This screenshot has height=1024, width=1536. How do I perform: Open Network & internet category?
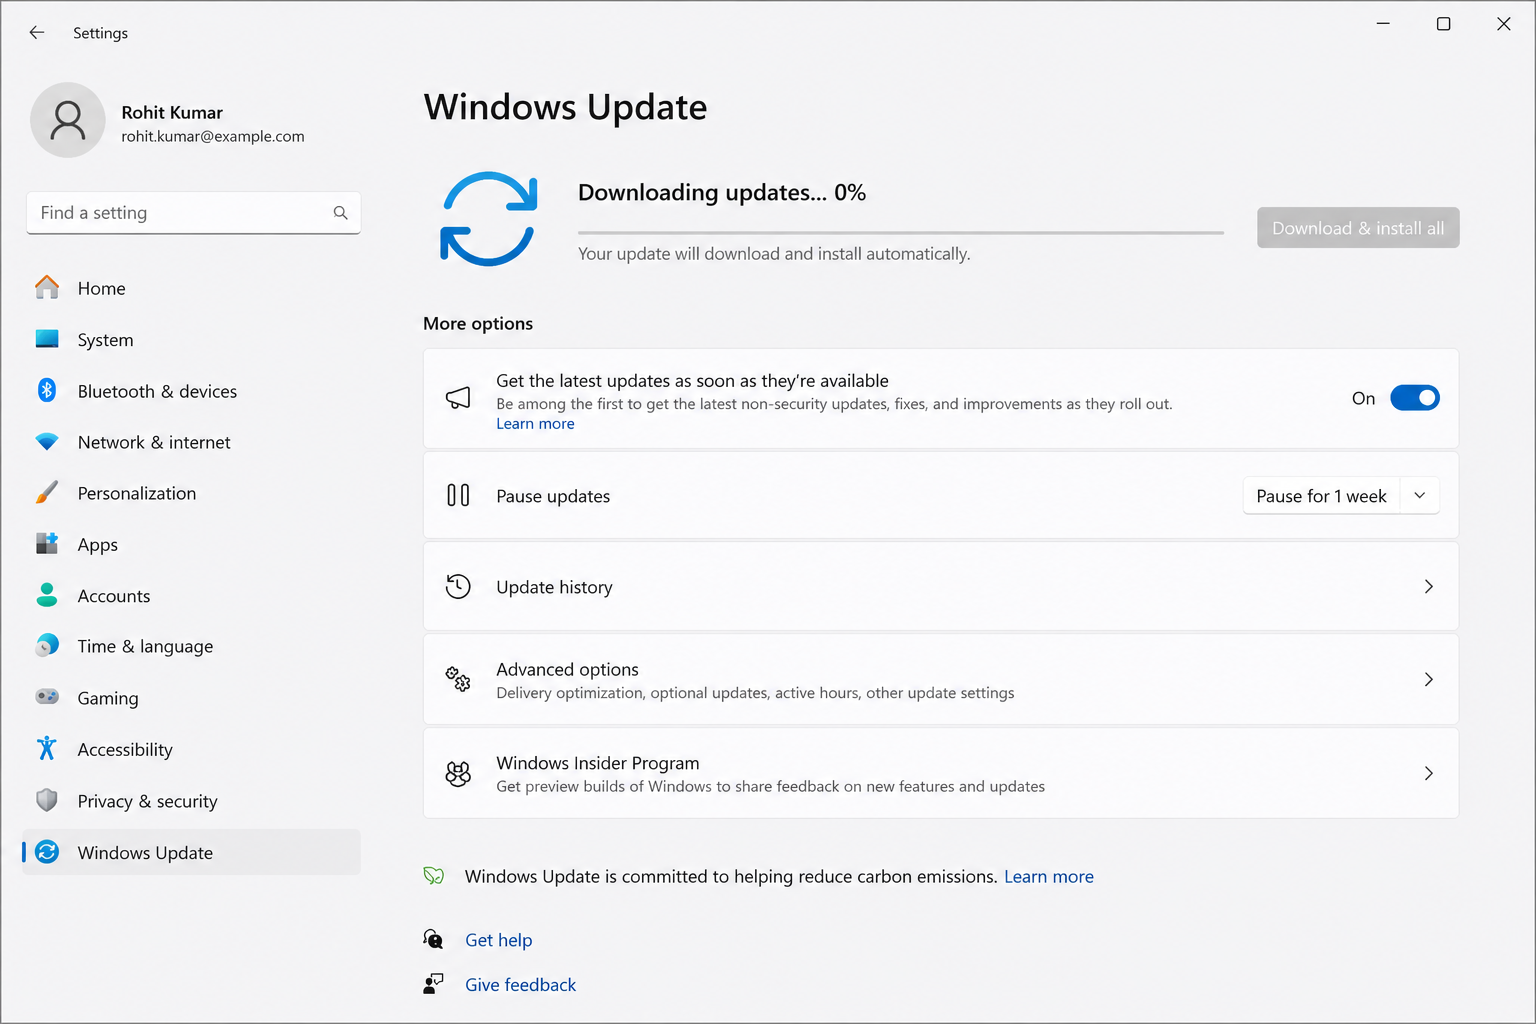tap(191, 442)
